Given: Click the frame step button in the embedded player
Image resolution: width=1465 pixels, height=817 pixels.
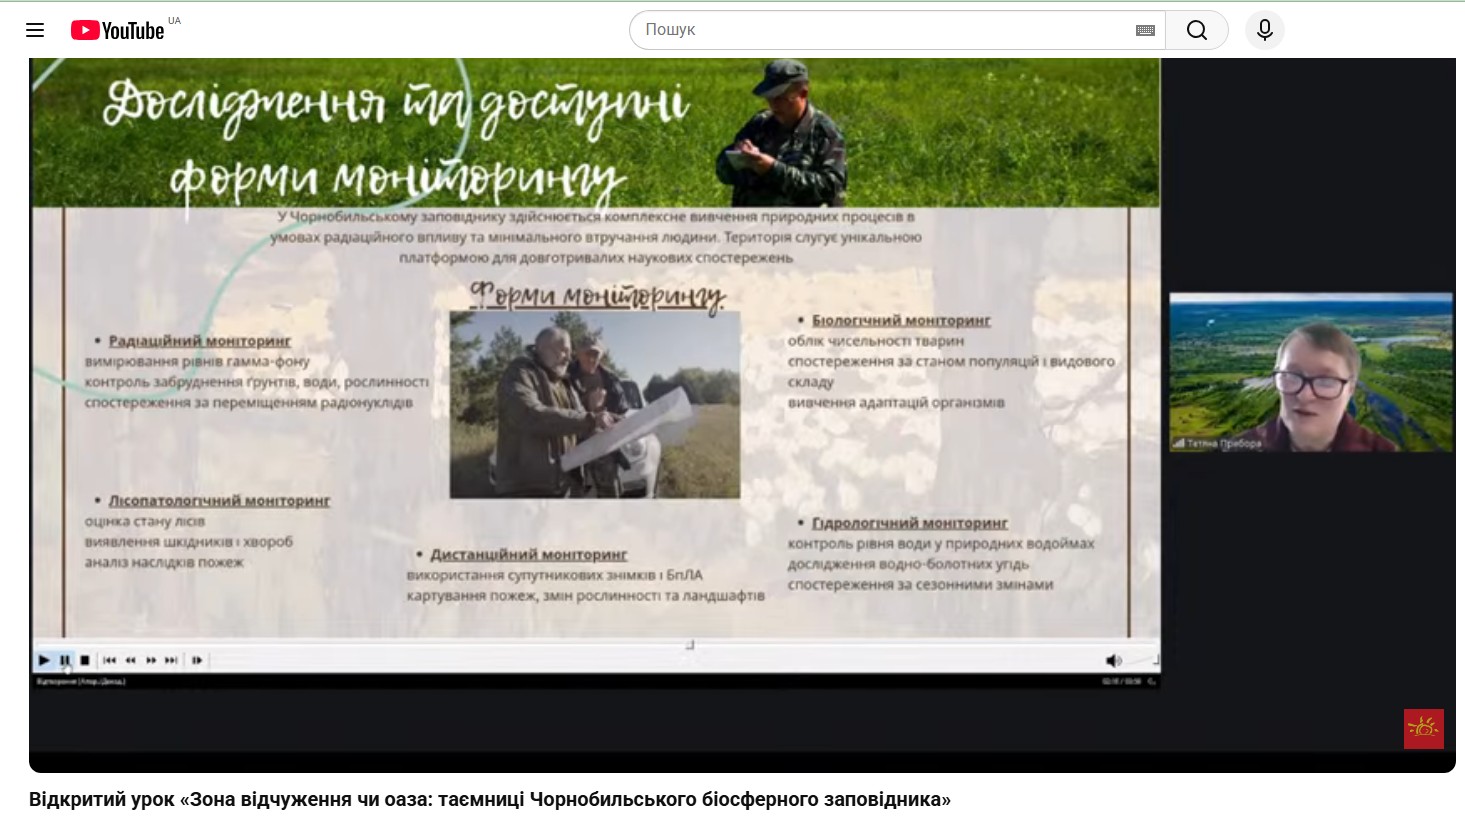Looking at the screenshot, I should pyautogui.click(x=197, y=660).
